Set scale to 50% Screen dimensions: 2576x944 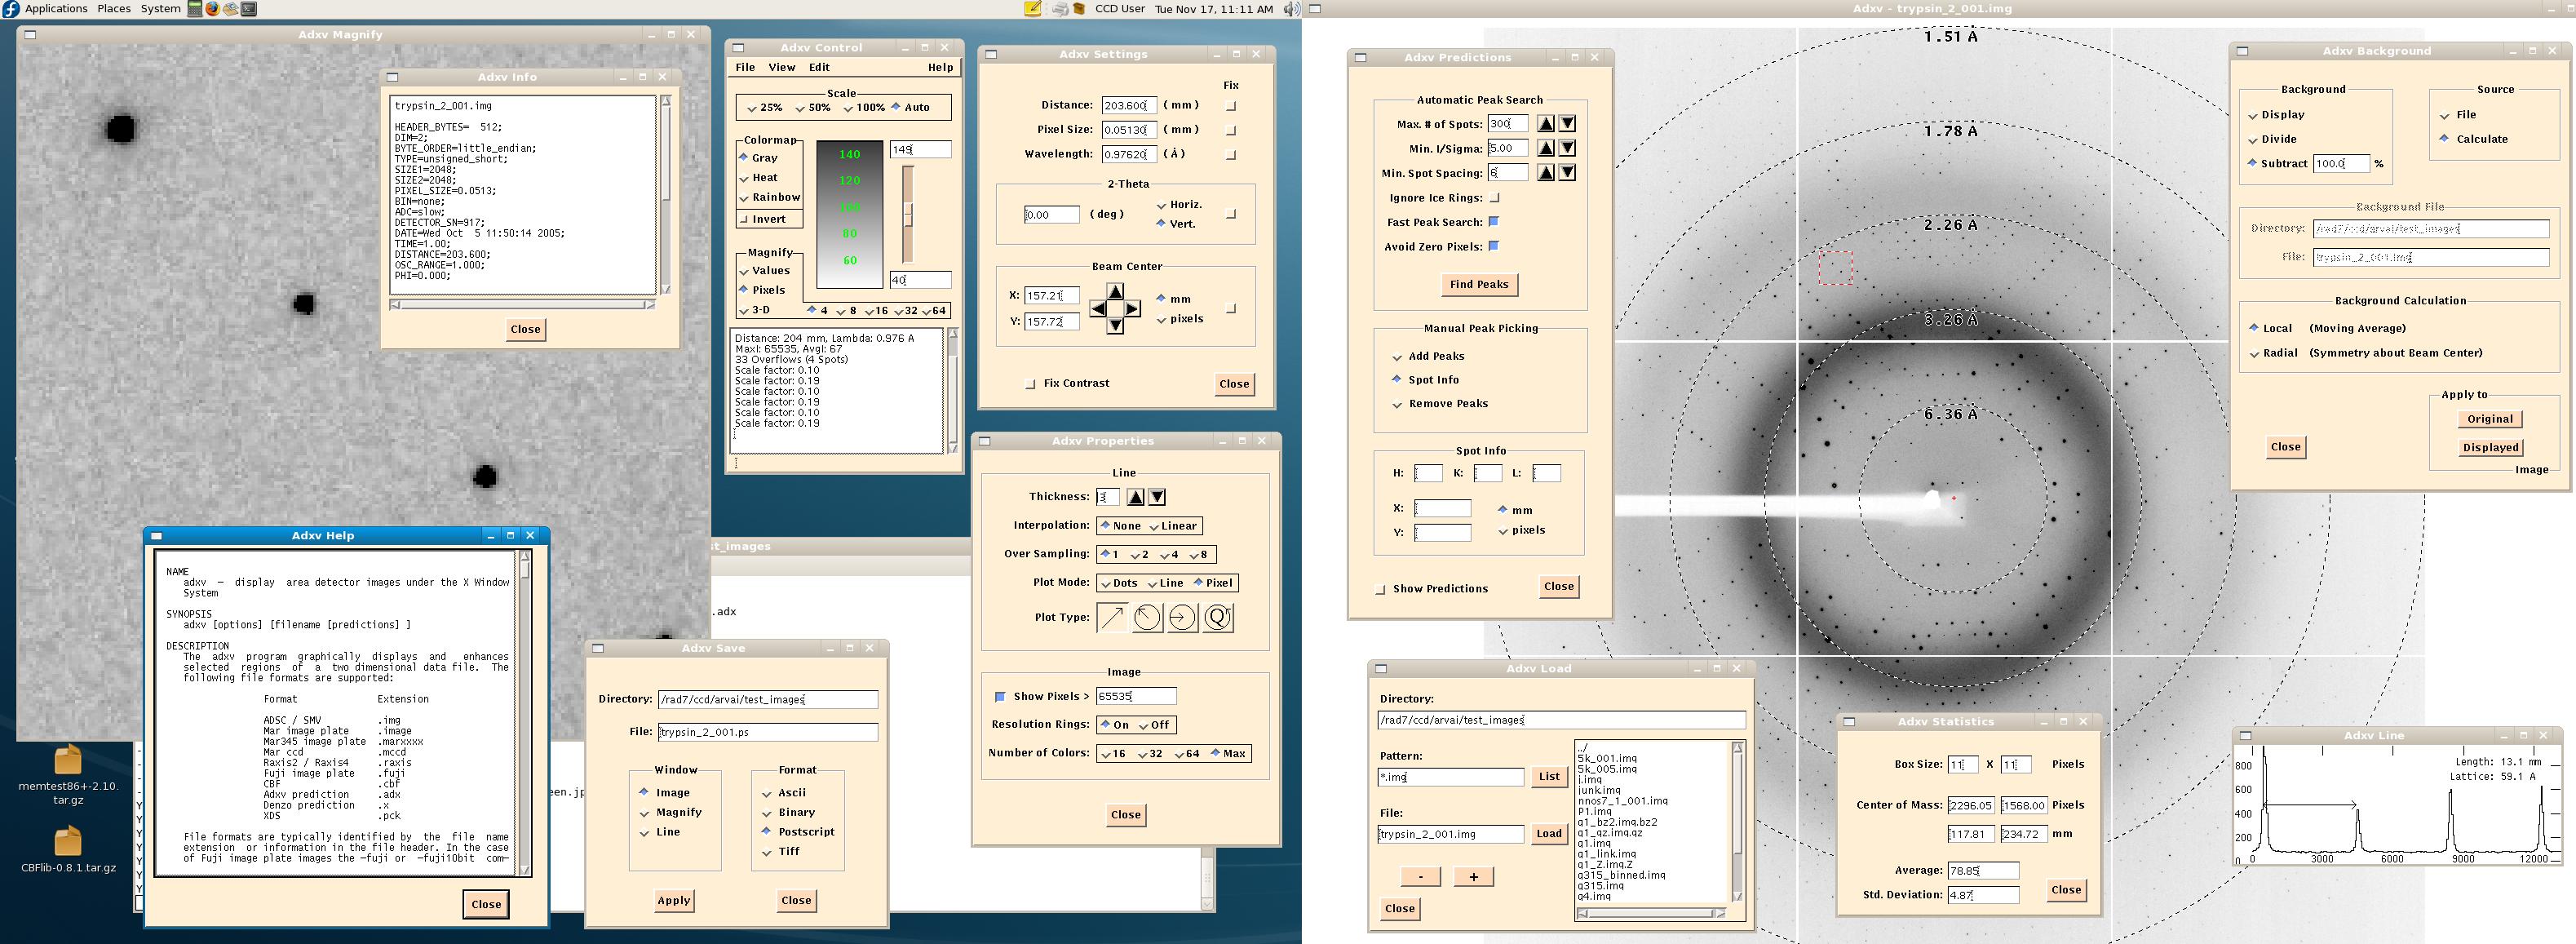[813, 108]
